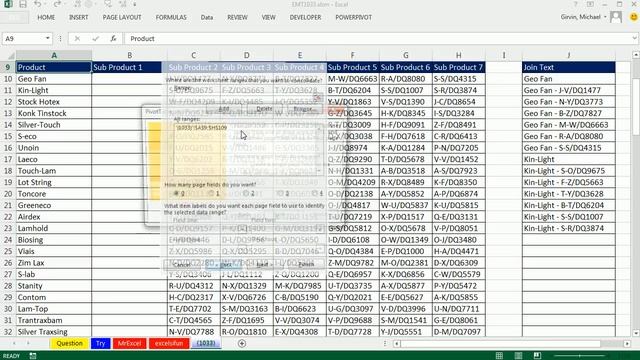Switch to the MrExcel sheet tab
This screenshot has height=360, width=640.
[129, 343]
